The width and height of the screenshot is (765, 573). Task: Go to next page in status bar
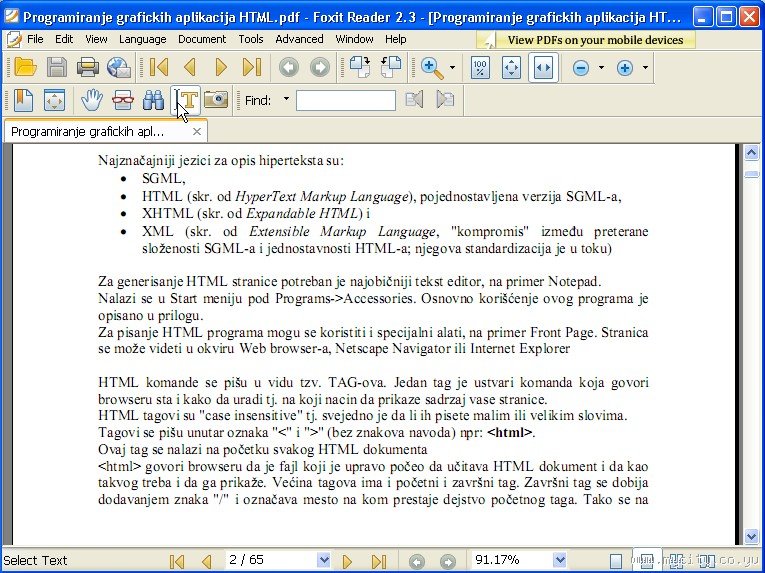347,561
